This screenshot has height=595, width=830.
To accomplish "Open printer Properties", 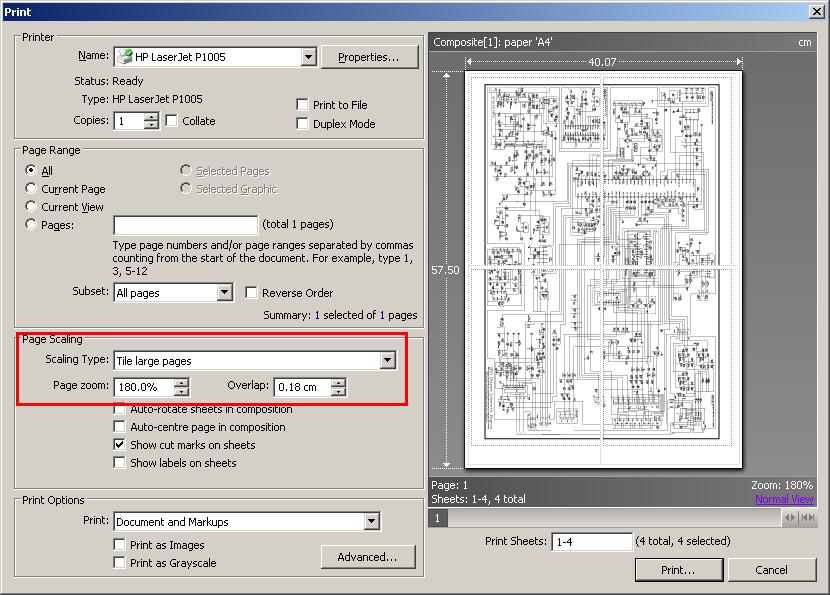I will 368,57.
